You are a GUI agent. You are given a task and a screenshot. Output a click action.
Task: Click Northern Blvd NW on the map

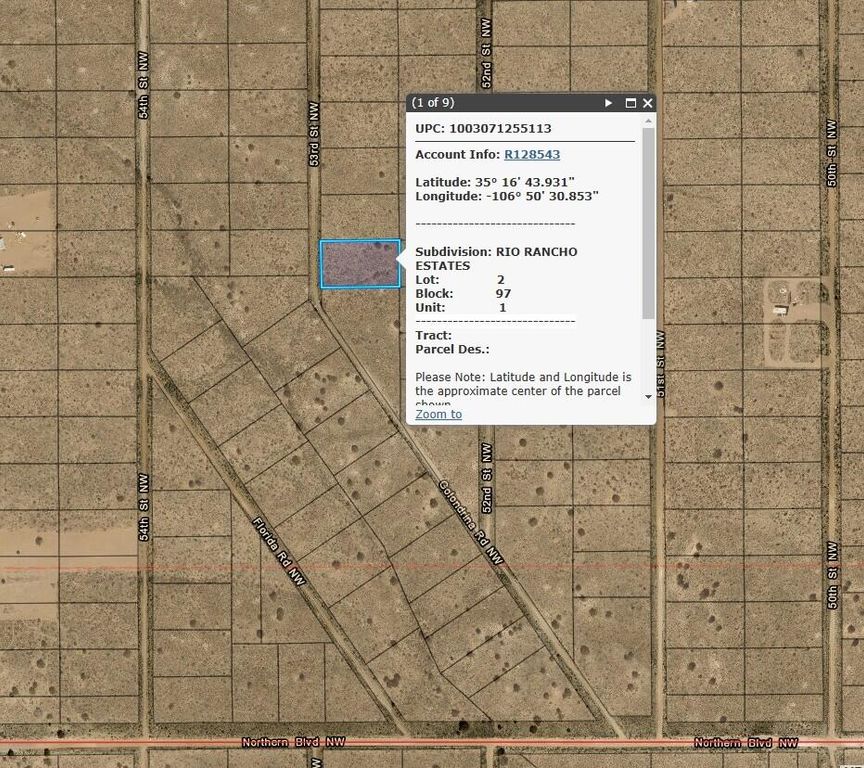coord(293,743)
